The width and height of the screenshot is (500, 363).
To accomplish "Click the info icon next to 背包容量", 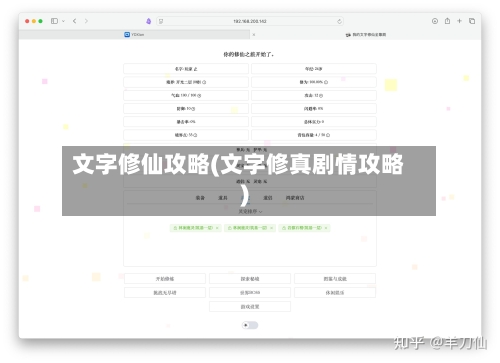I will tap(328, 135).
